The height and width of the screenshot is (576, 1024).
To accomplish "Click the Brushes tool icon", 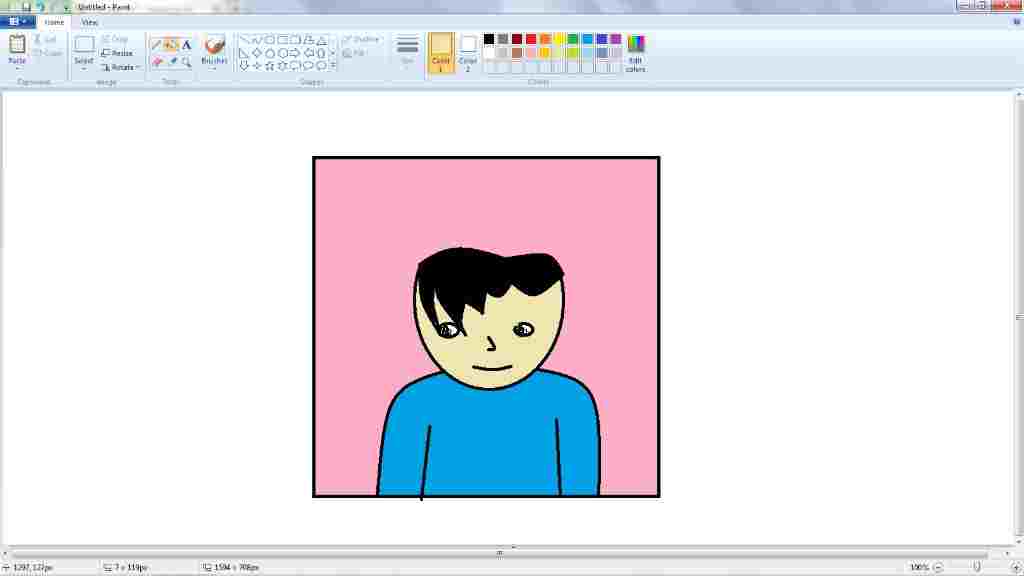I will pos(214,45).
